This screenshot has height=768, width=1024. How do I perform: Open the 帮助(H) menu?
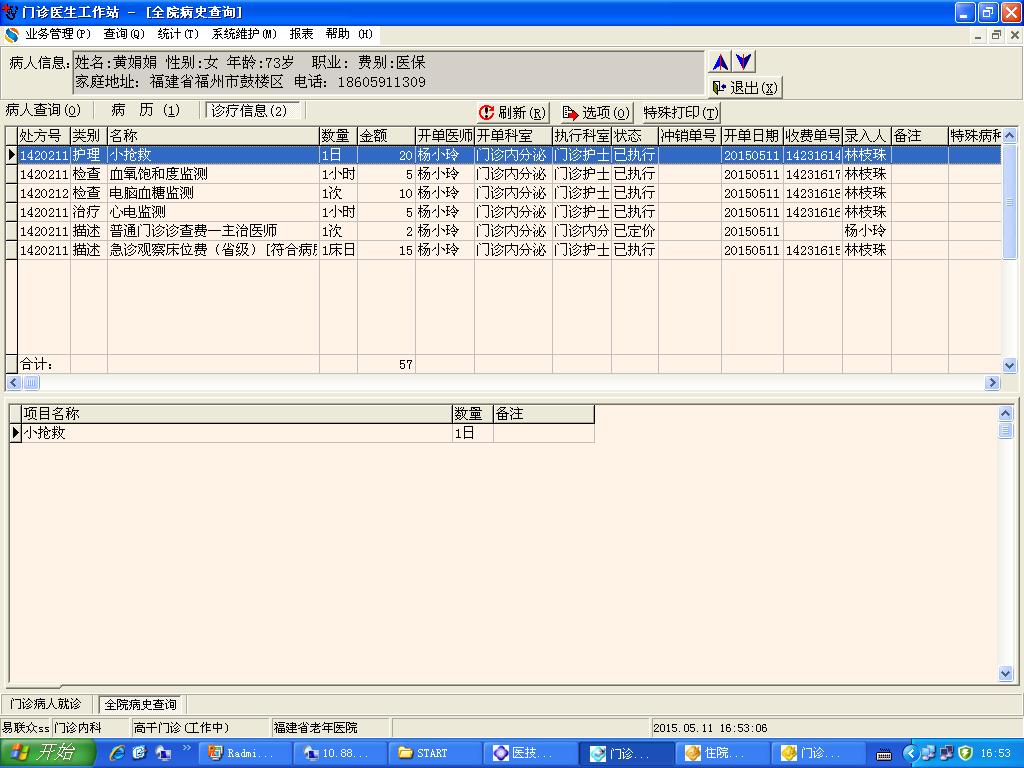349,34
